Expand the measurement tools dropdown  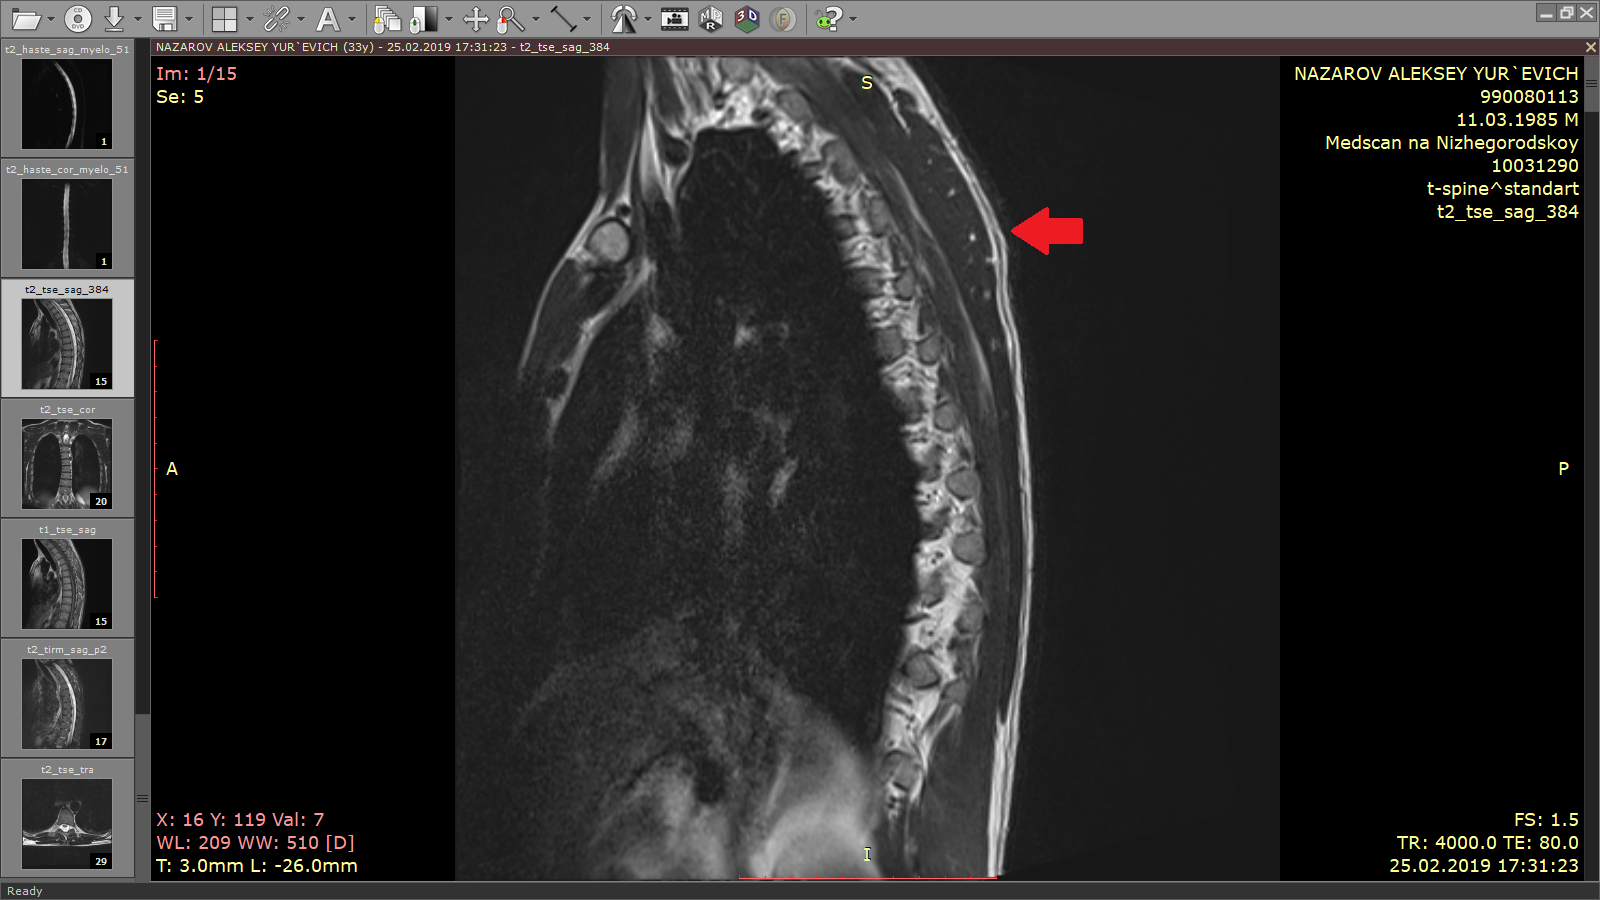pos(587,19)
